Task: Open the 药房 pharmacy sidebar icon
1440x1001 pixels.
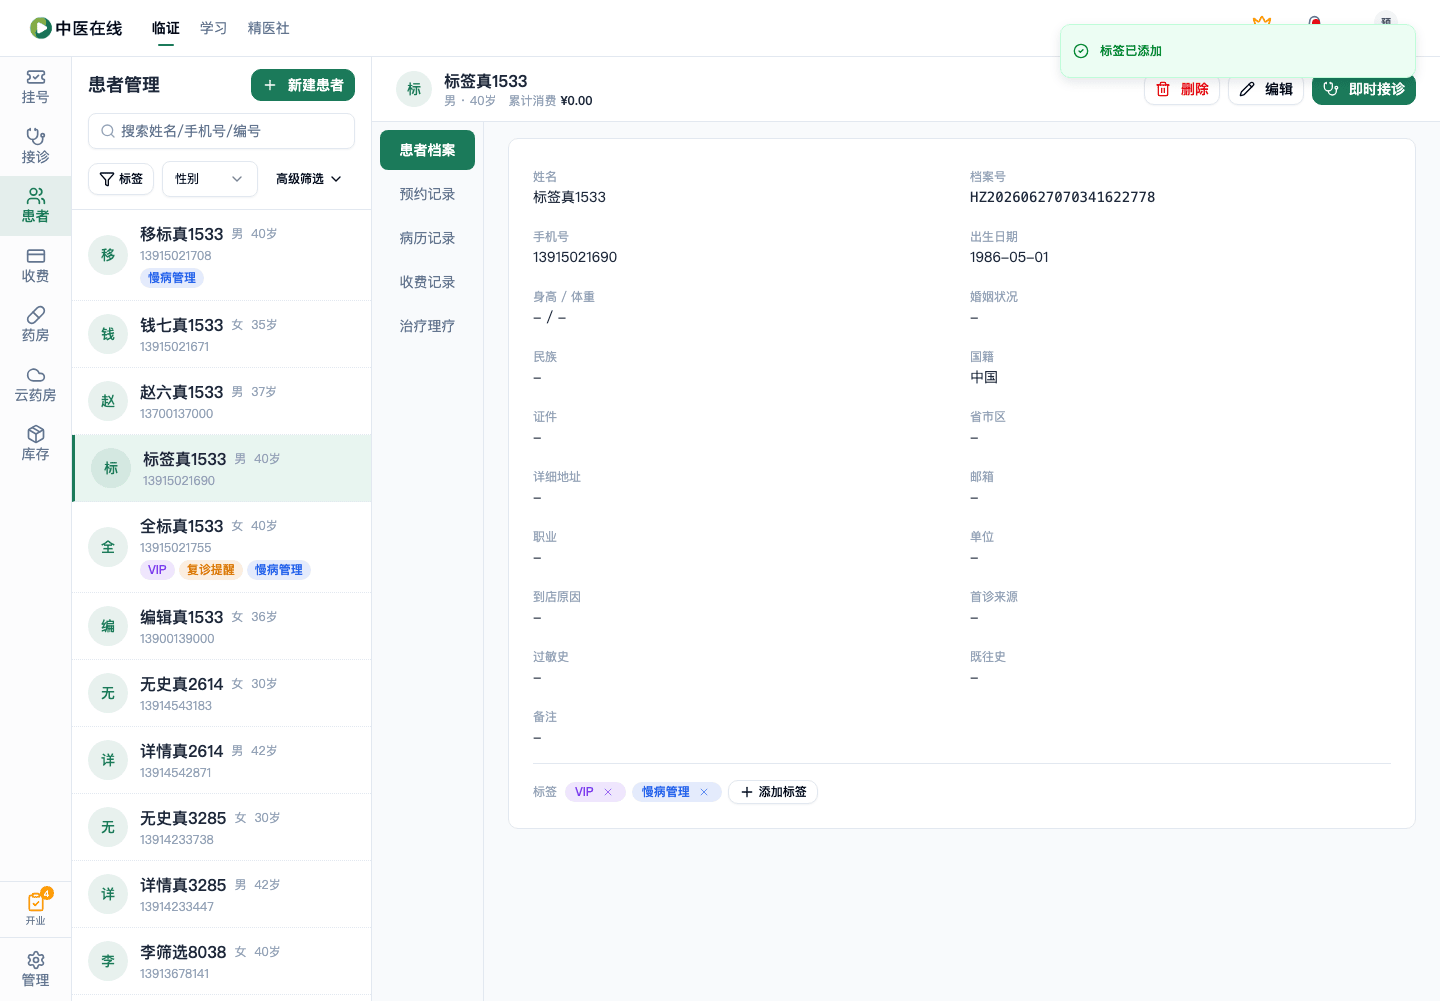Action: tap(35, 325)
